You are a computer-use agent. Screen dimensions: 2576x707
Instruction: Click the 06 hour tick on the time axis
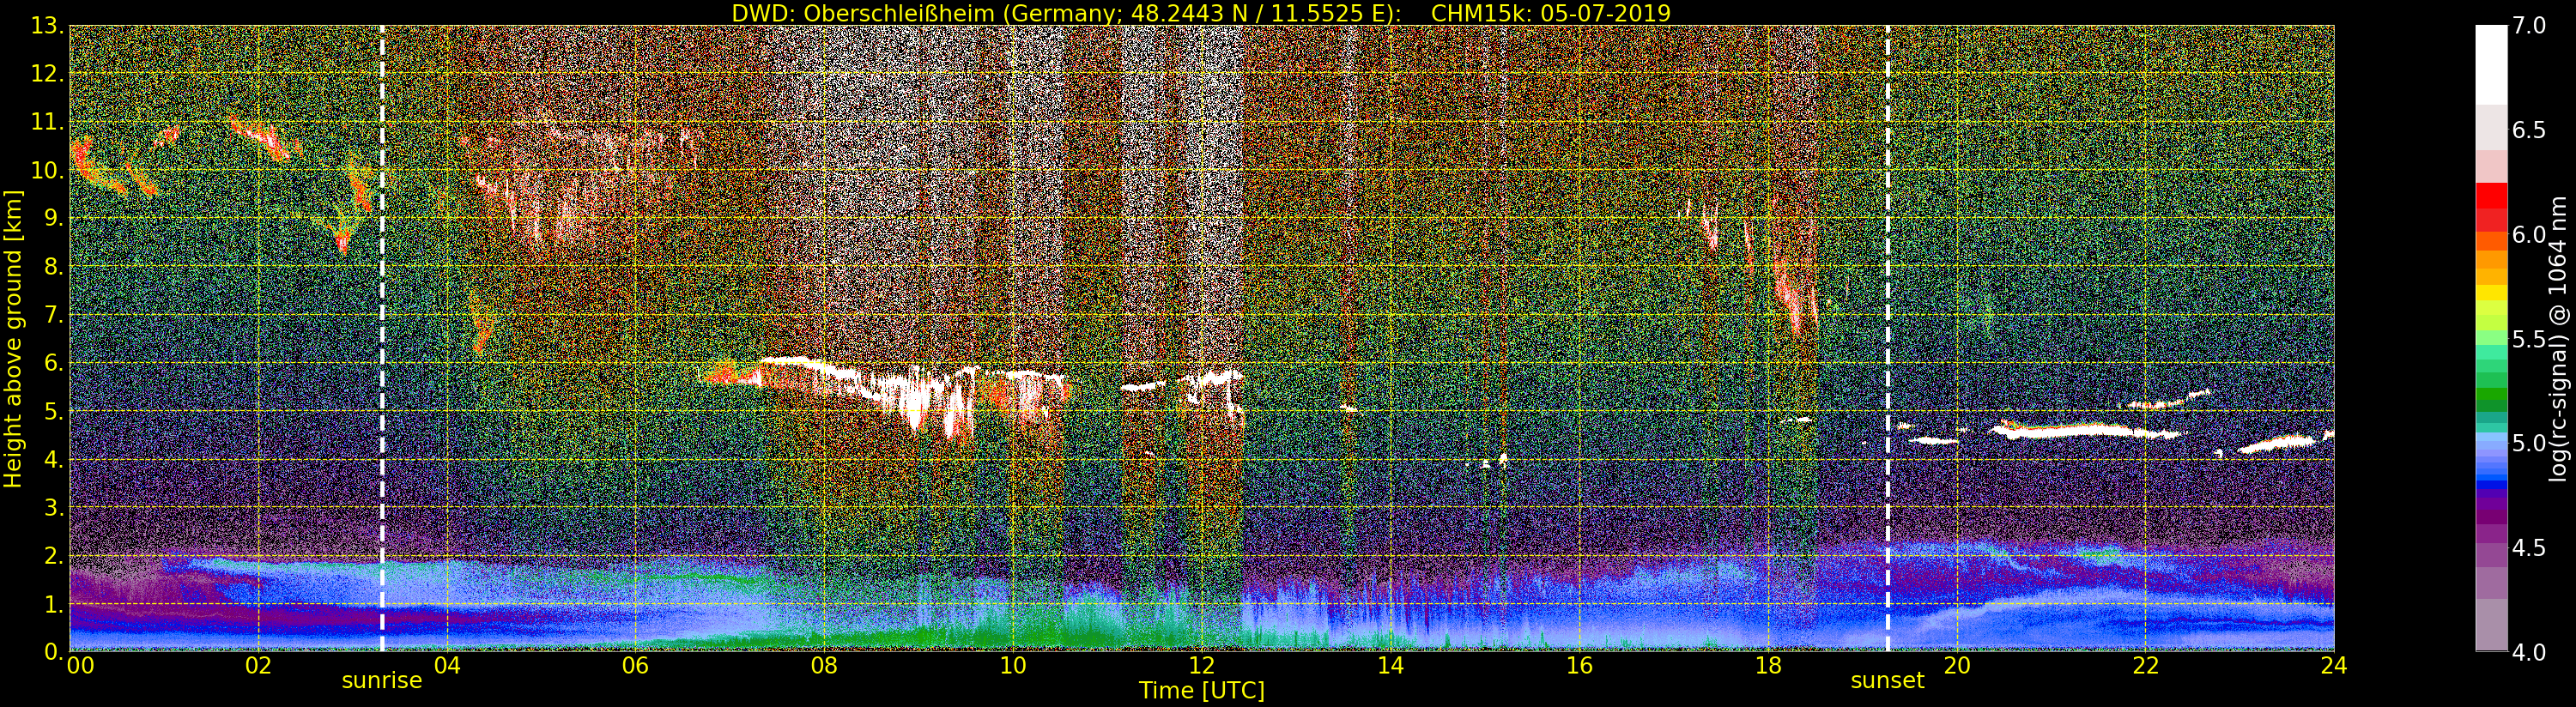point(635,666)
